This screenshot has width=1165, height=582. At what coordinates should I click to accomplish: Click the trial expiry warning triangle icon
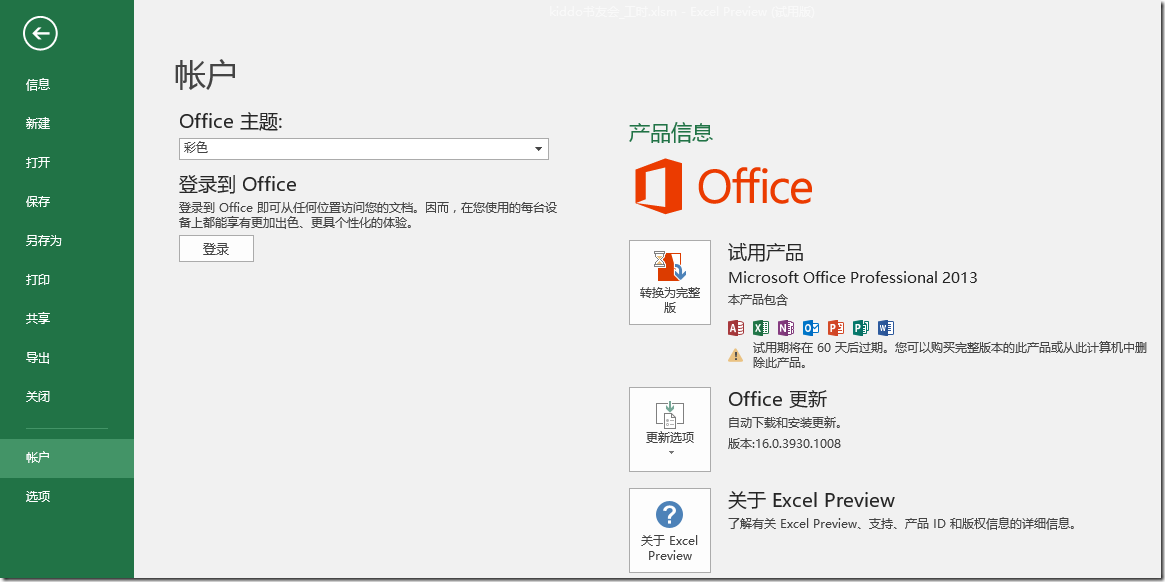pos(736,355)
